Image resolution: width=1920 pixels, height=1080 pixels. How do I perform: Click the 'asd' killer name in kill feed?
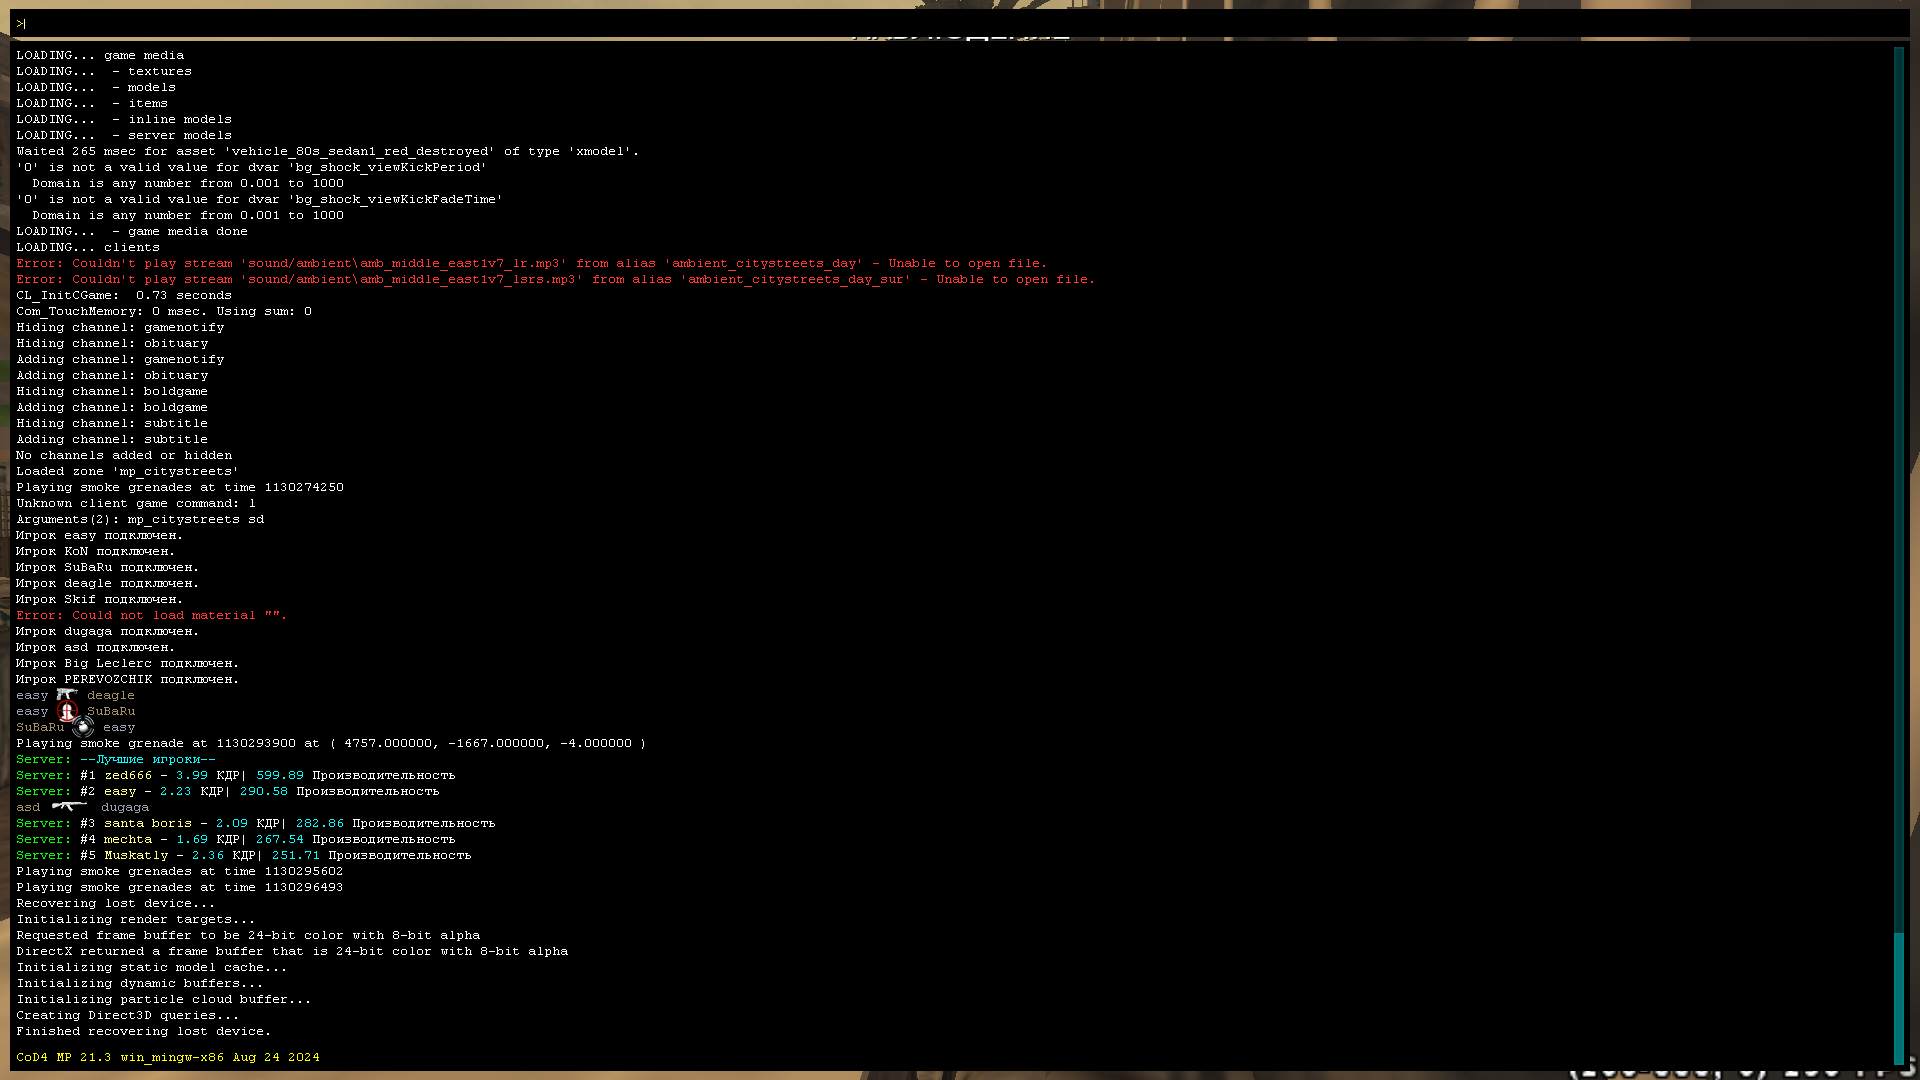click(28, 807)
